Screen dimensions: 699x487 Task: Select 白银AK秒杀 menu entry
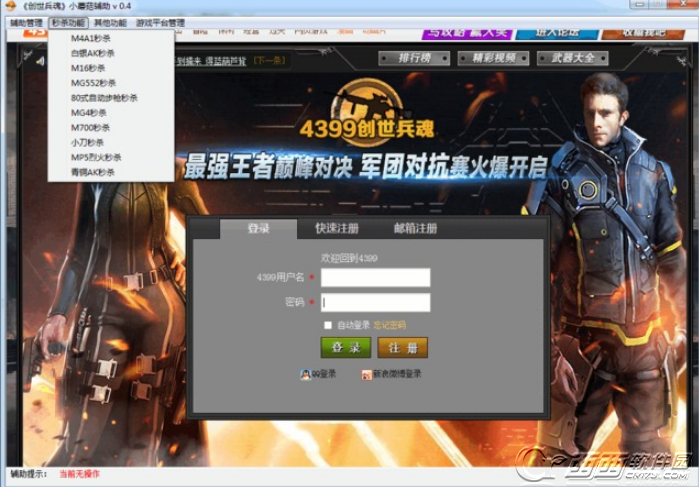pyautogui.click(x=93, y=53)
